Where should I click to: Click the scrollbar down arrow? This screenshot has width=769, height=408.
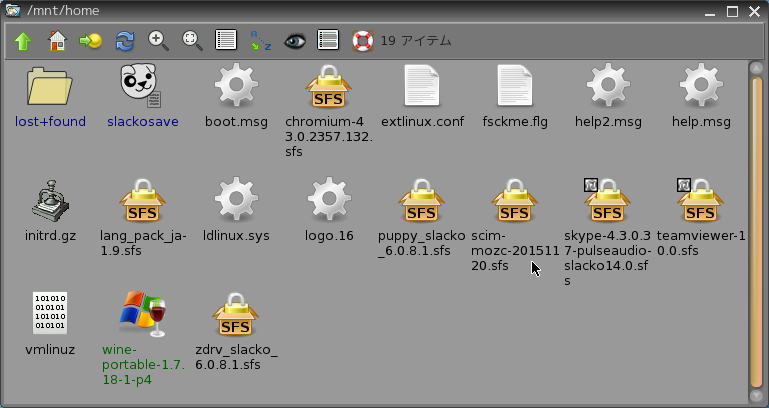pos(756,396)
